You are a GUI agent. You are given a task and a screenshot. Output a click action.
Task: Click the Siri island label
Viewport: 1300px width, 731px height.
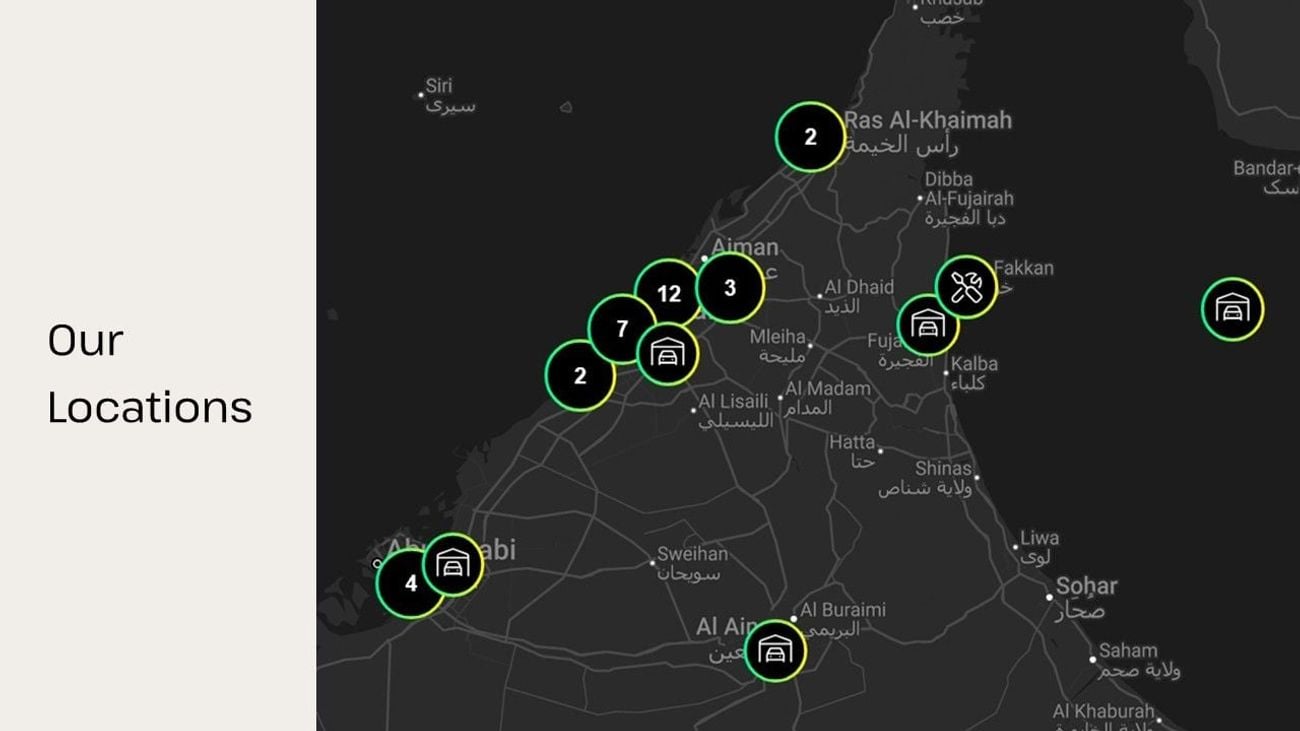tap(439, 86)
